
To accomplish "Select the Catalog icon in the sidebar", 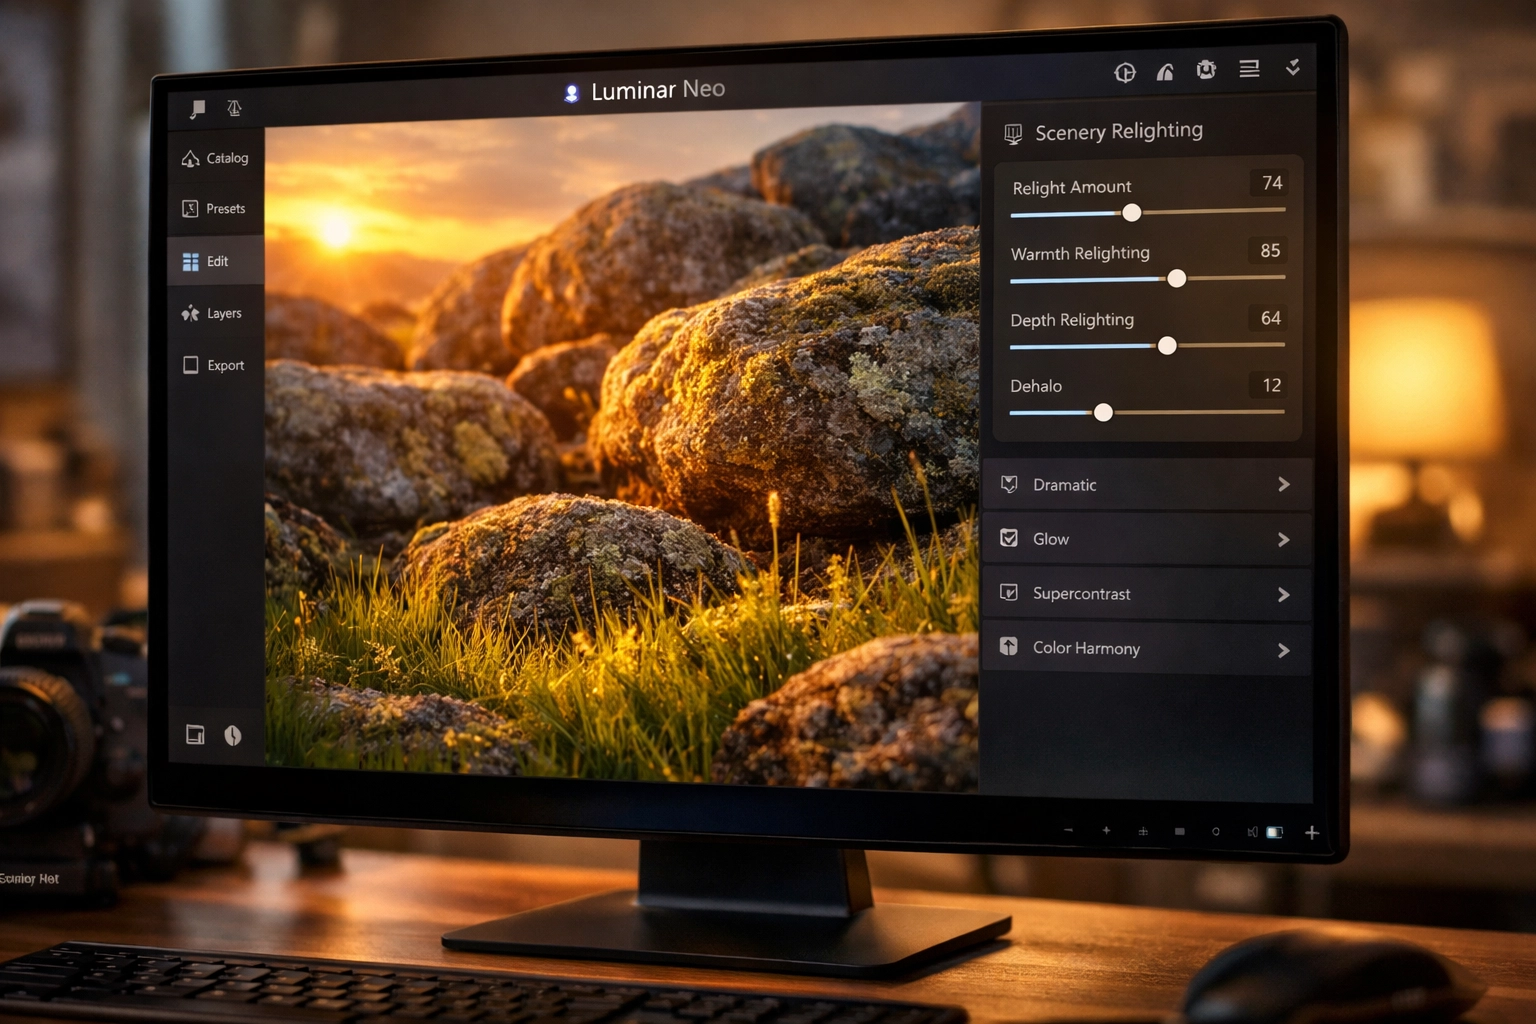I will tap(190, 157).
